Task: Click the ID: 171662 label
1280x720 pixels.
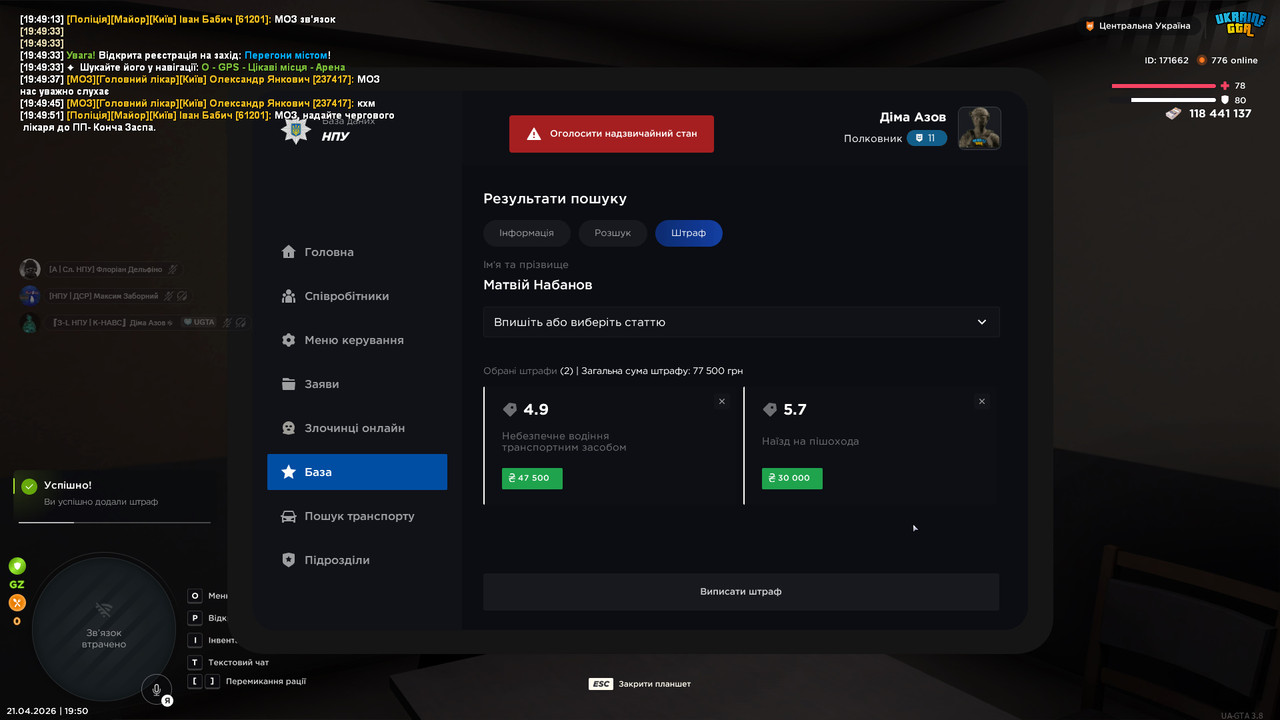Action: pos(1167,60)
